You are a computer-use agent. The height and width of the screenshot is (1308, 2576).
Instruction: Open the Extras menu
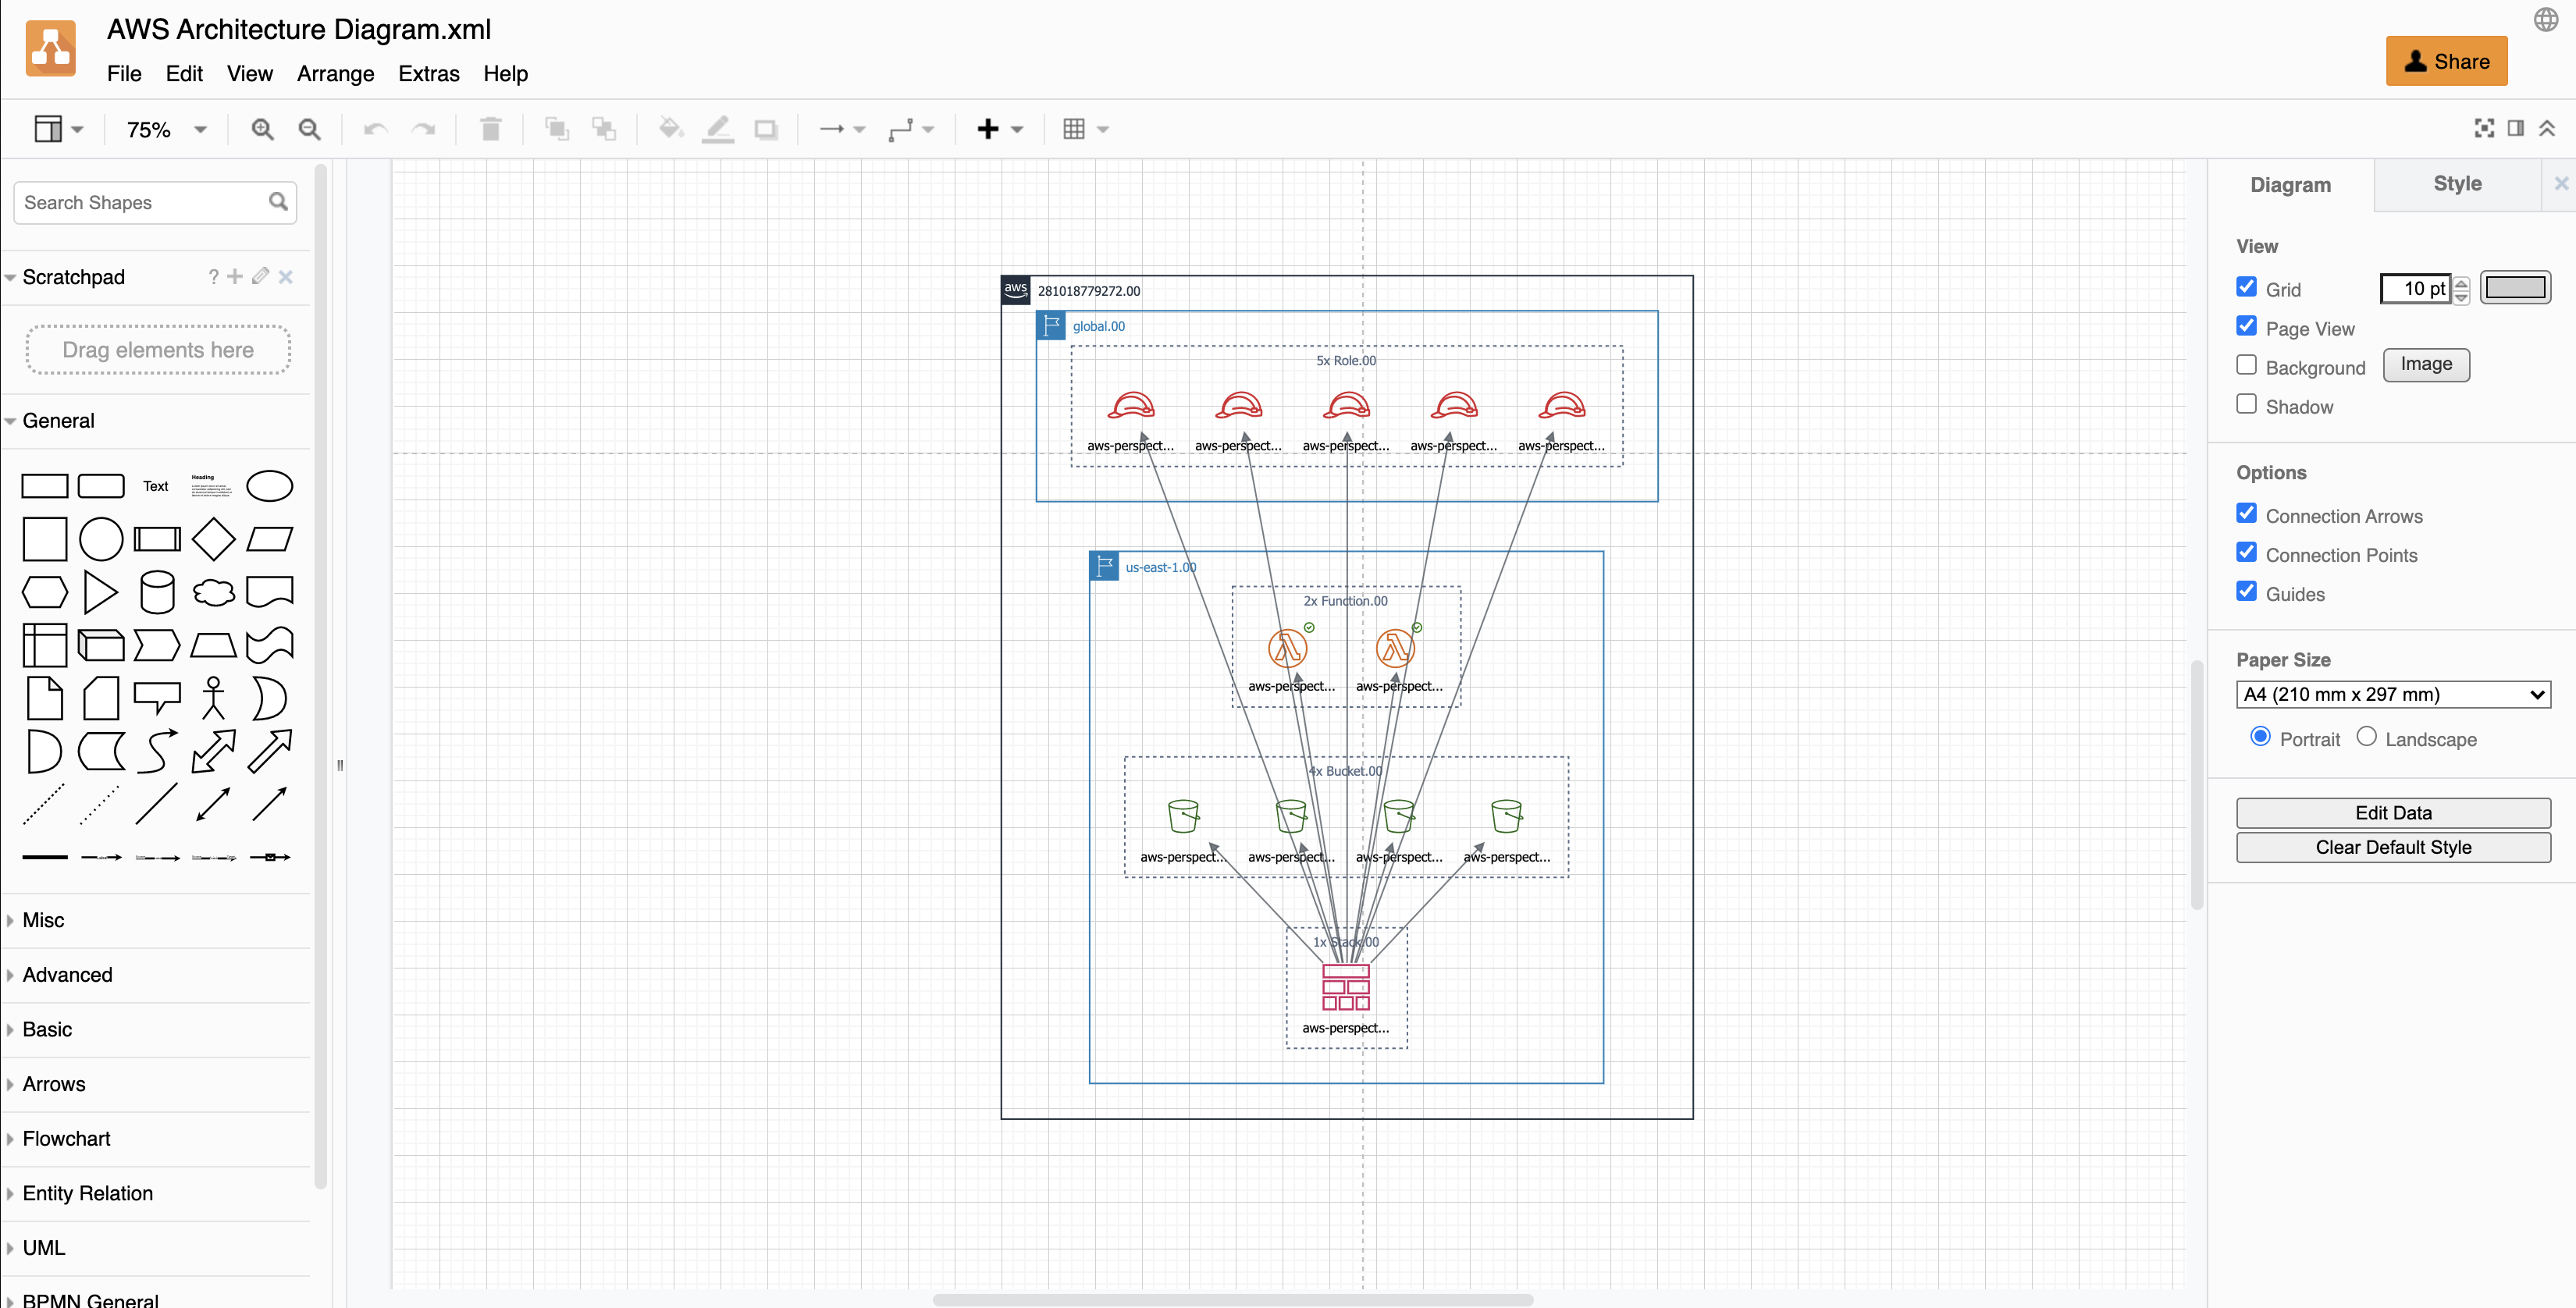(428, 73)
